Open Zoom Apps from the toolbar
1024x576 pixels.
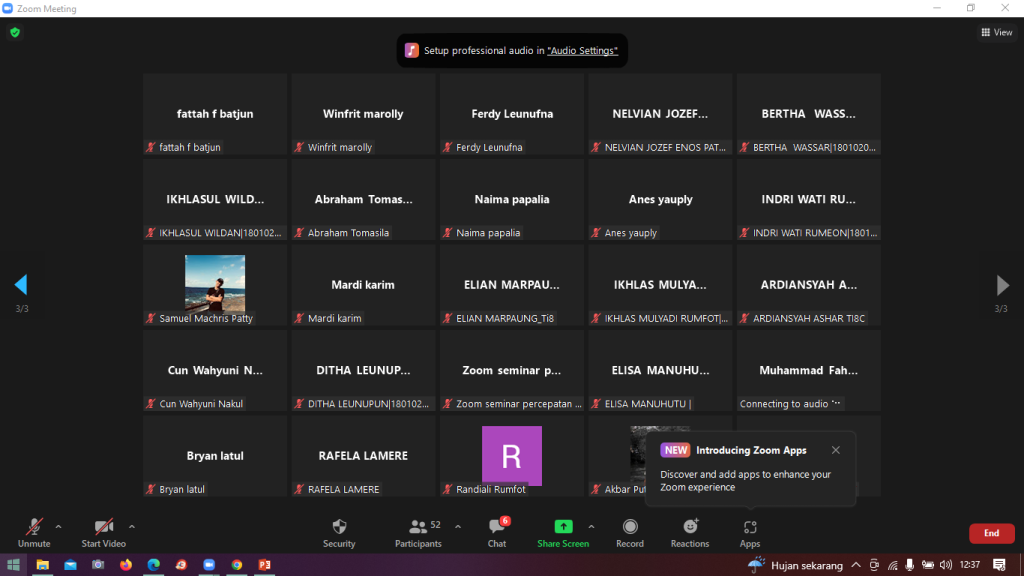click(750, 532)
